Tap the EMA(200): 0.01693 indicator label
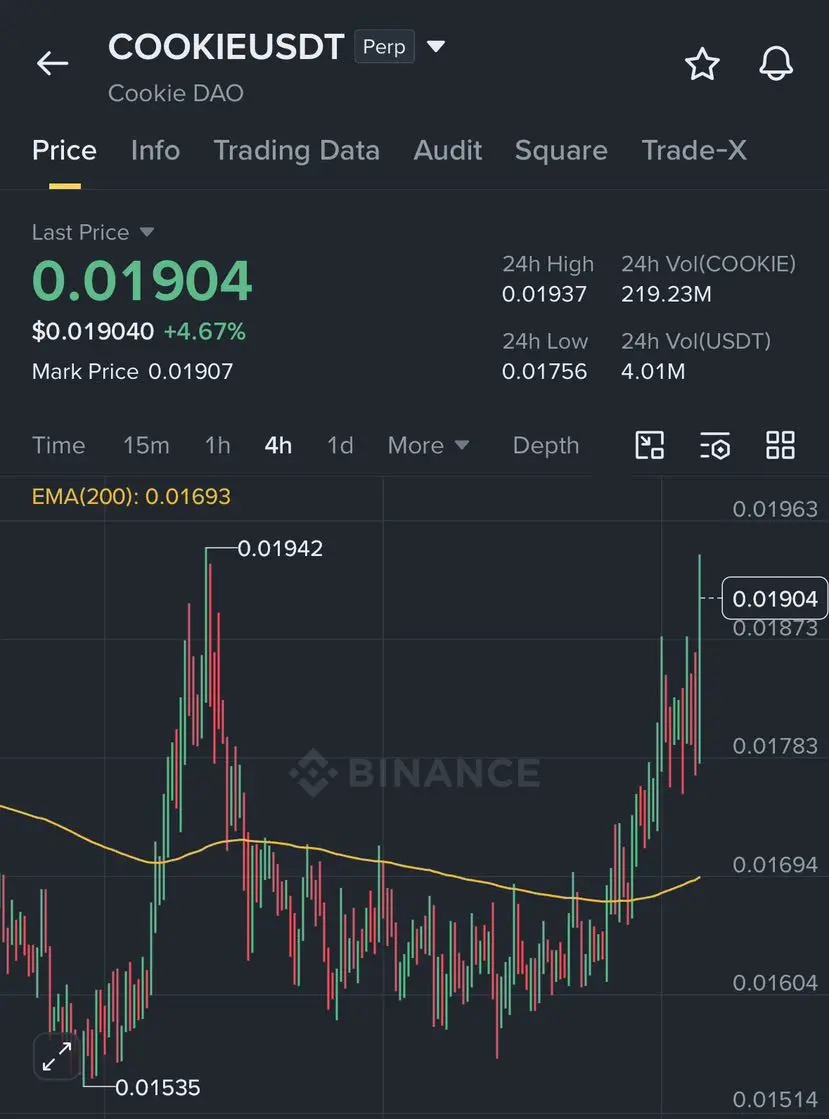 click(x=131, y=496)
